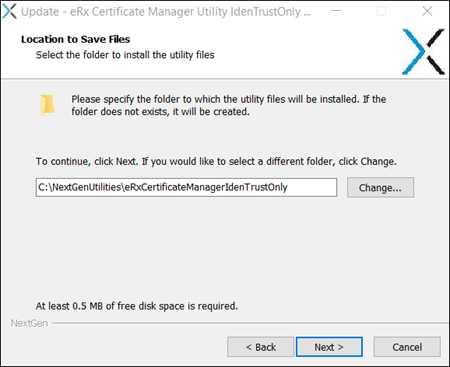The height and width of the screenshot is (367, 450).
Task: Click the NextGen X icon in title bar
Action: click(x=9, y=11)
